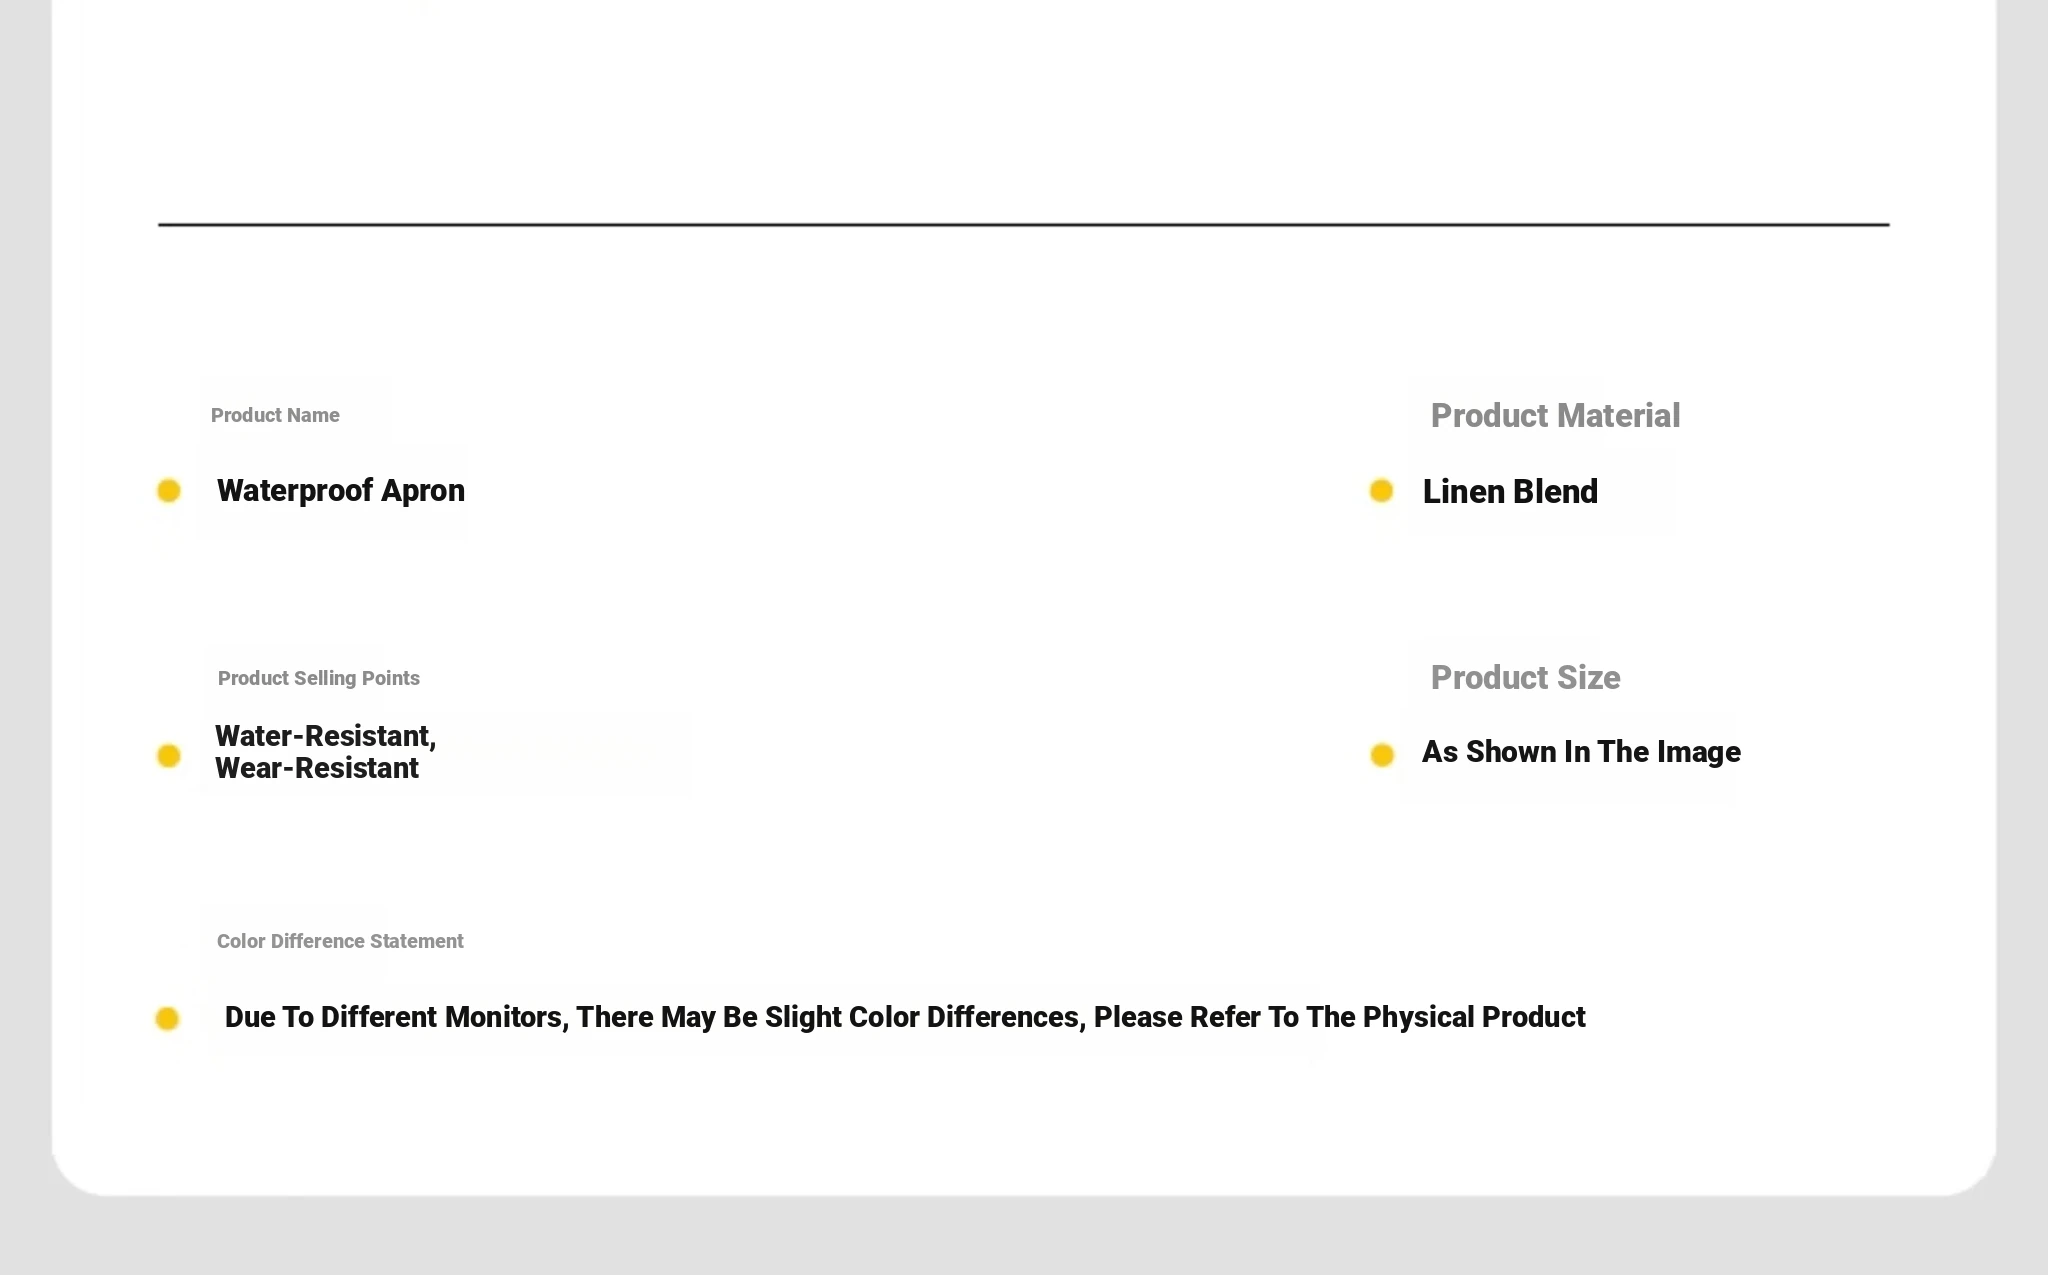
Task: Select the Product Name label
Action: (275, 415)
